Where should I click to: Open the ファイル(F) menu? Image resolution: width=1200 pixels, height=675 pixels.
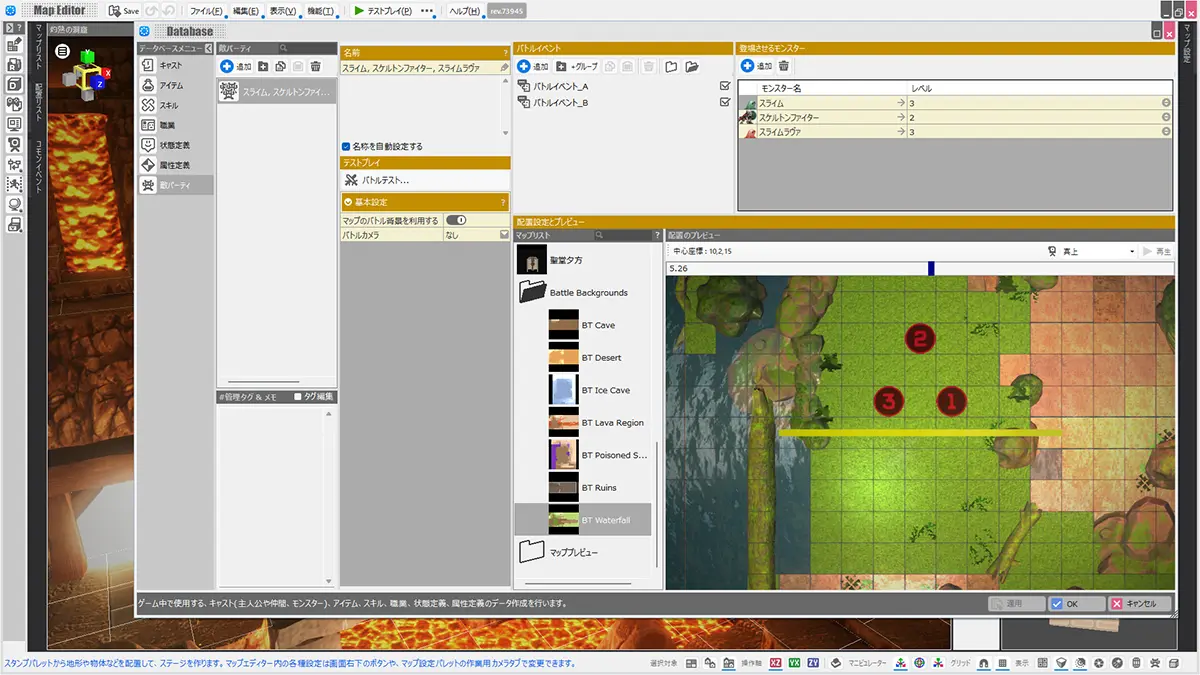click(206, 11)
